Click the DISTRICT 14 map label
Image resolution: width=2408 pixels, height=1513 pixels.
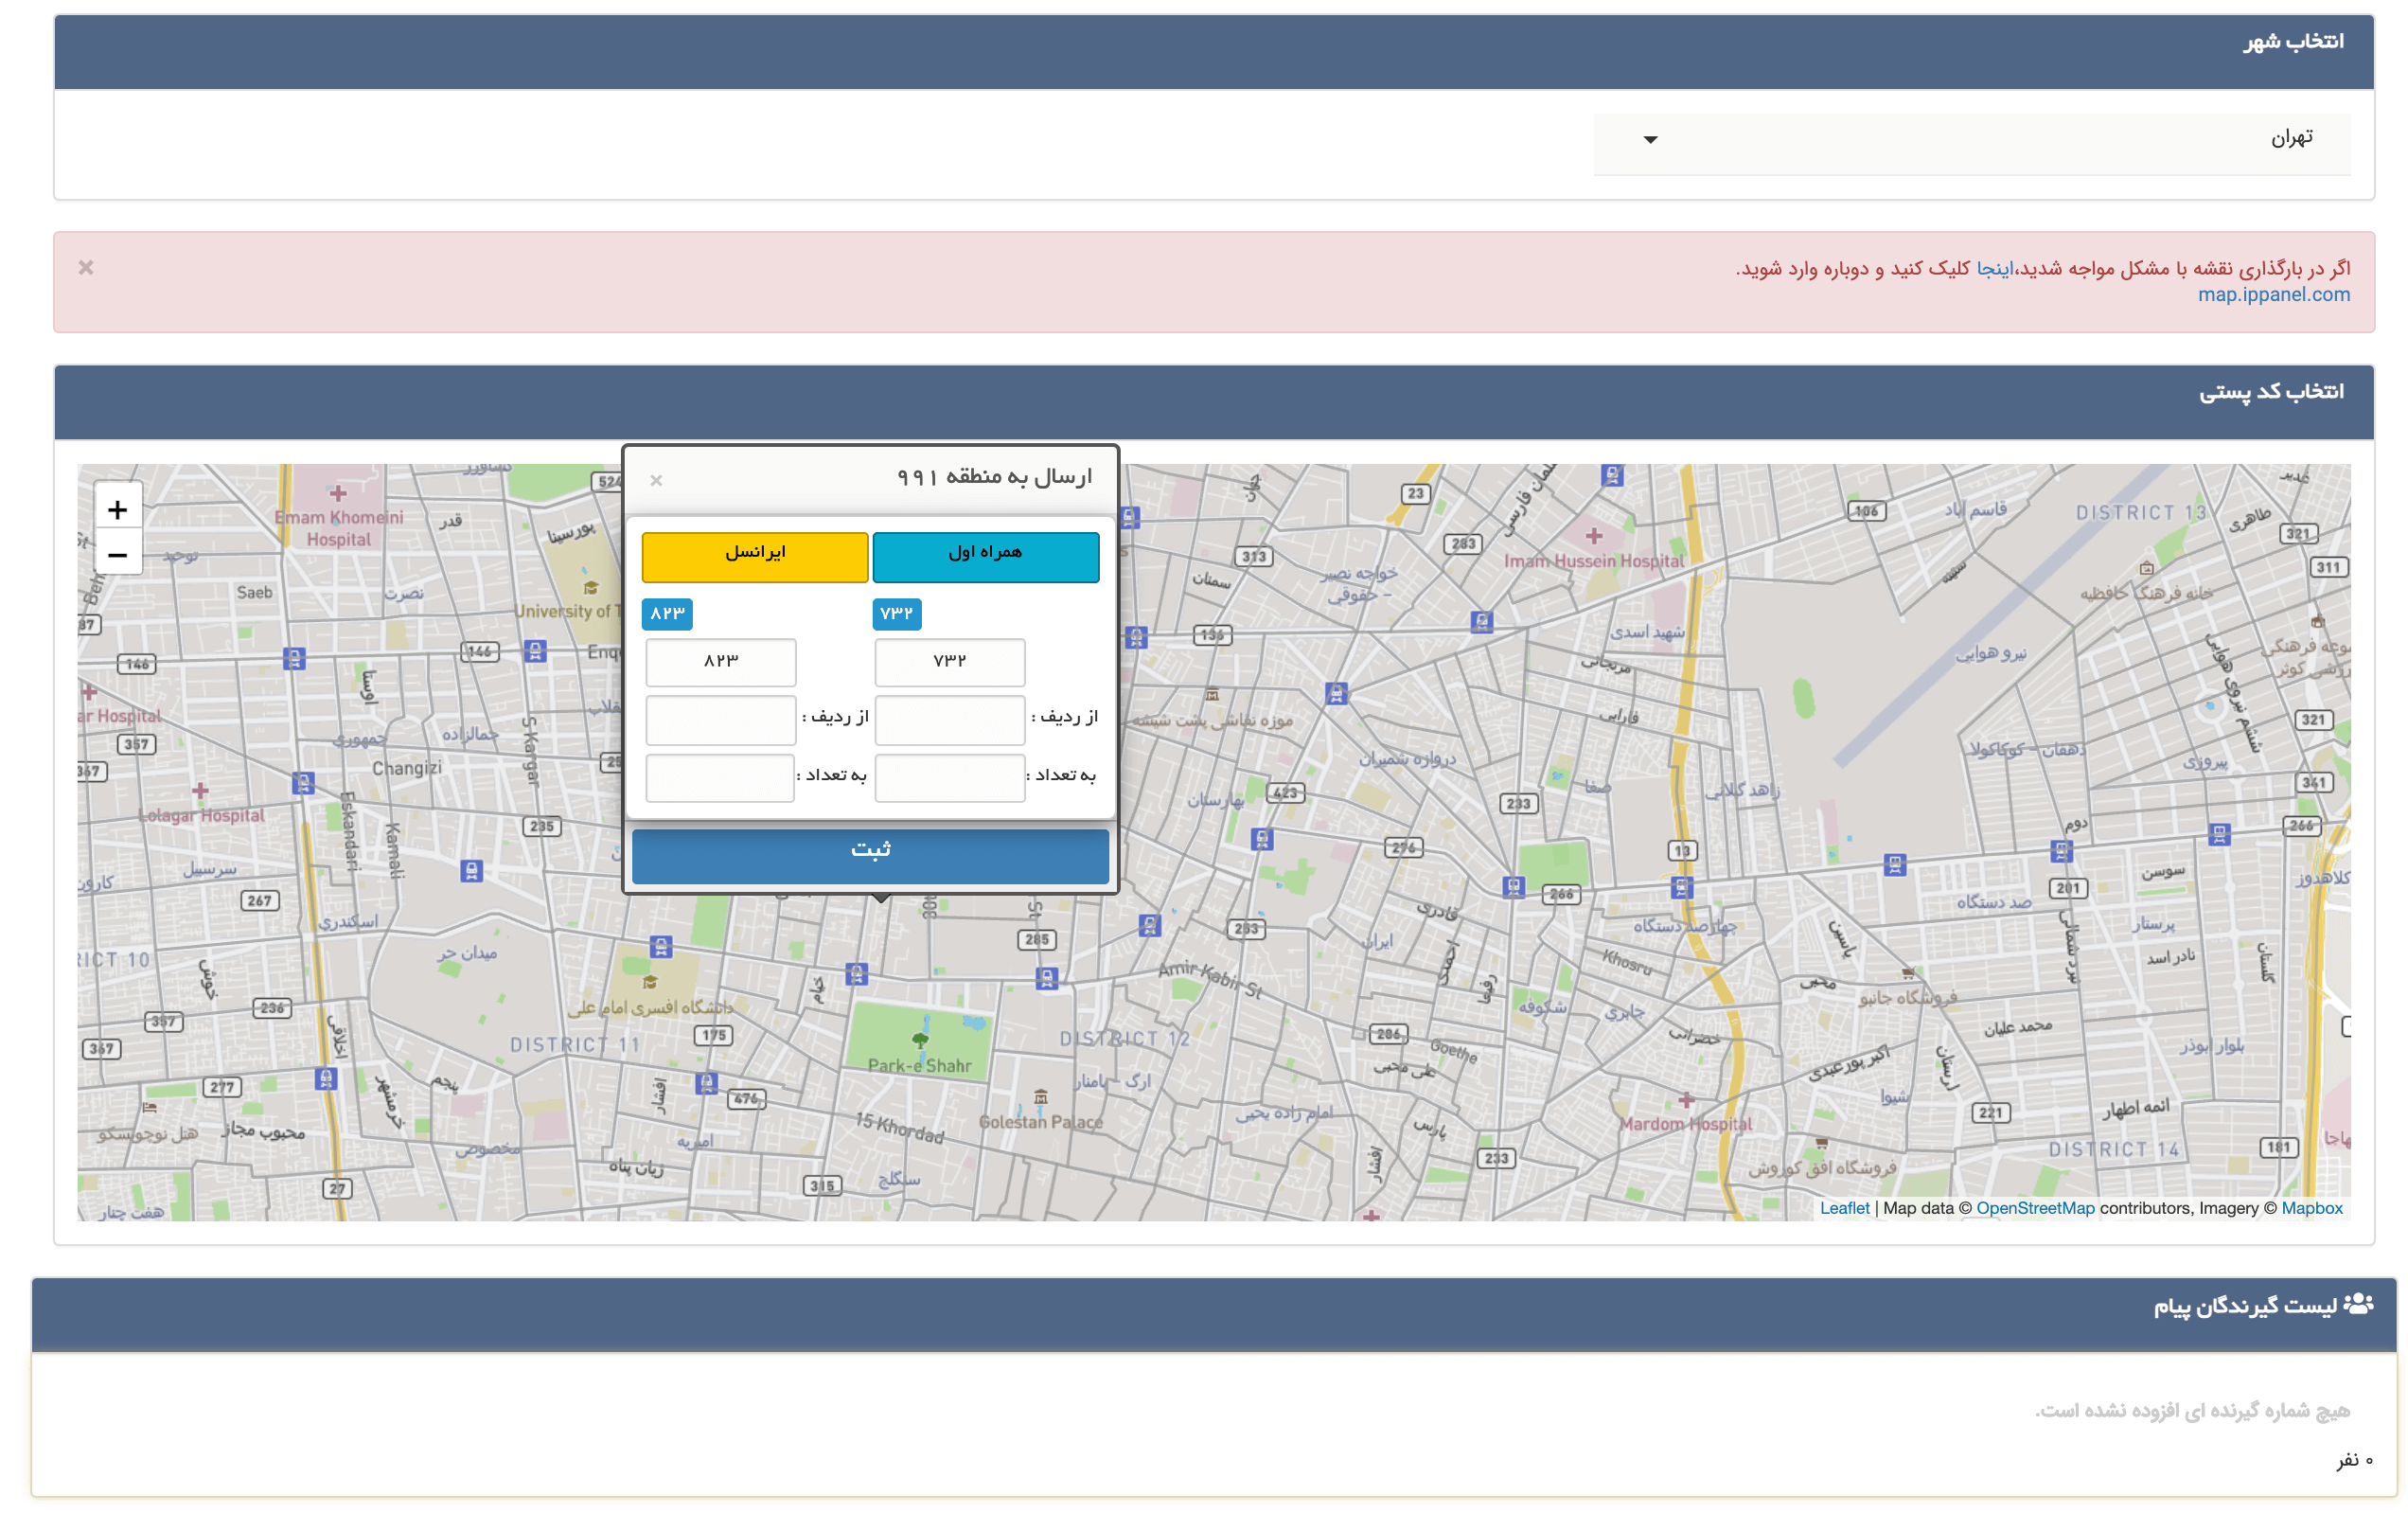point(2114,1149)
